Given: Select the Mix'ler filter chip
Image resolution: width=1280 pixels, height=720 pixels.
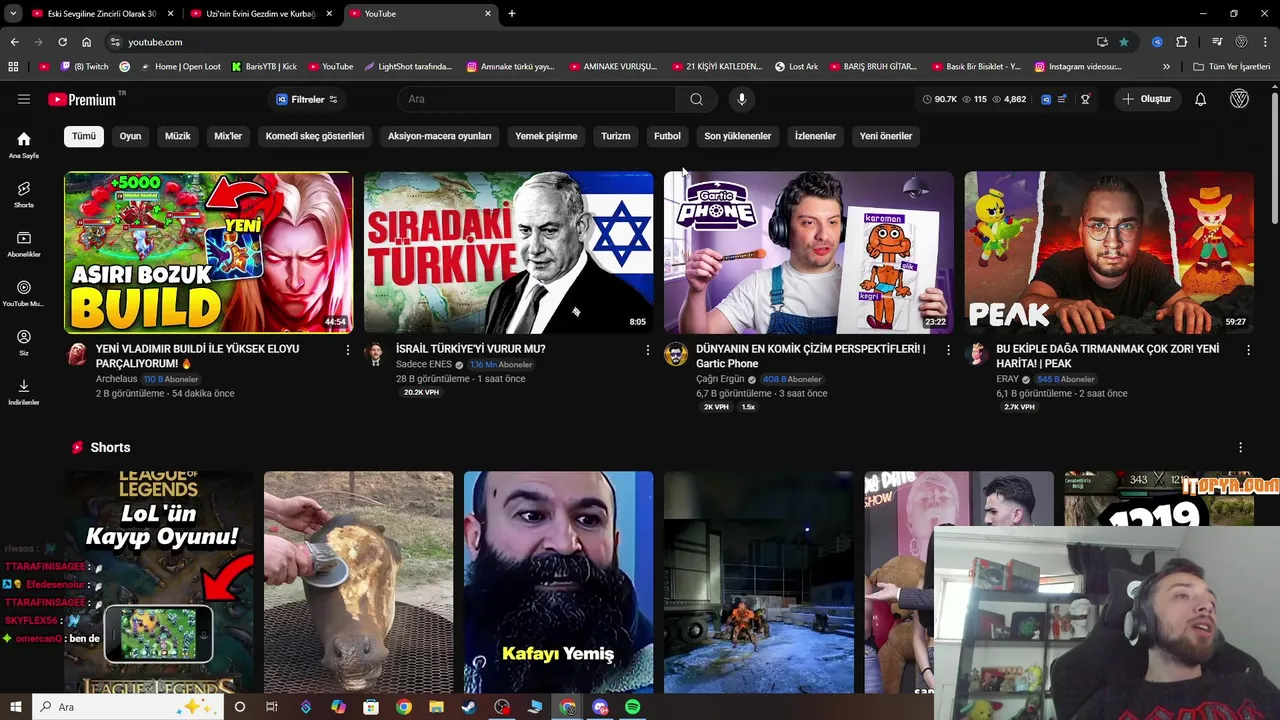Looking at the screenshot, I should (x=228, y=136).
